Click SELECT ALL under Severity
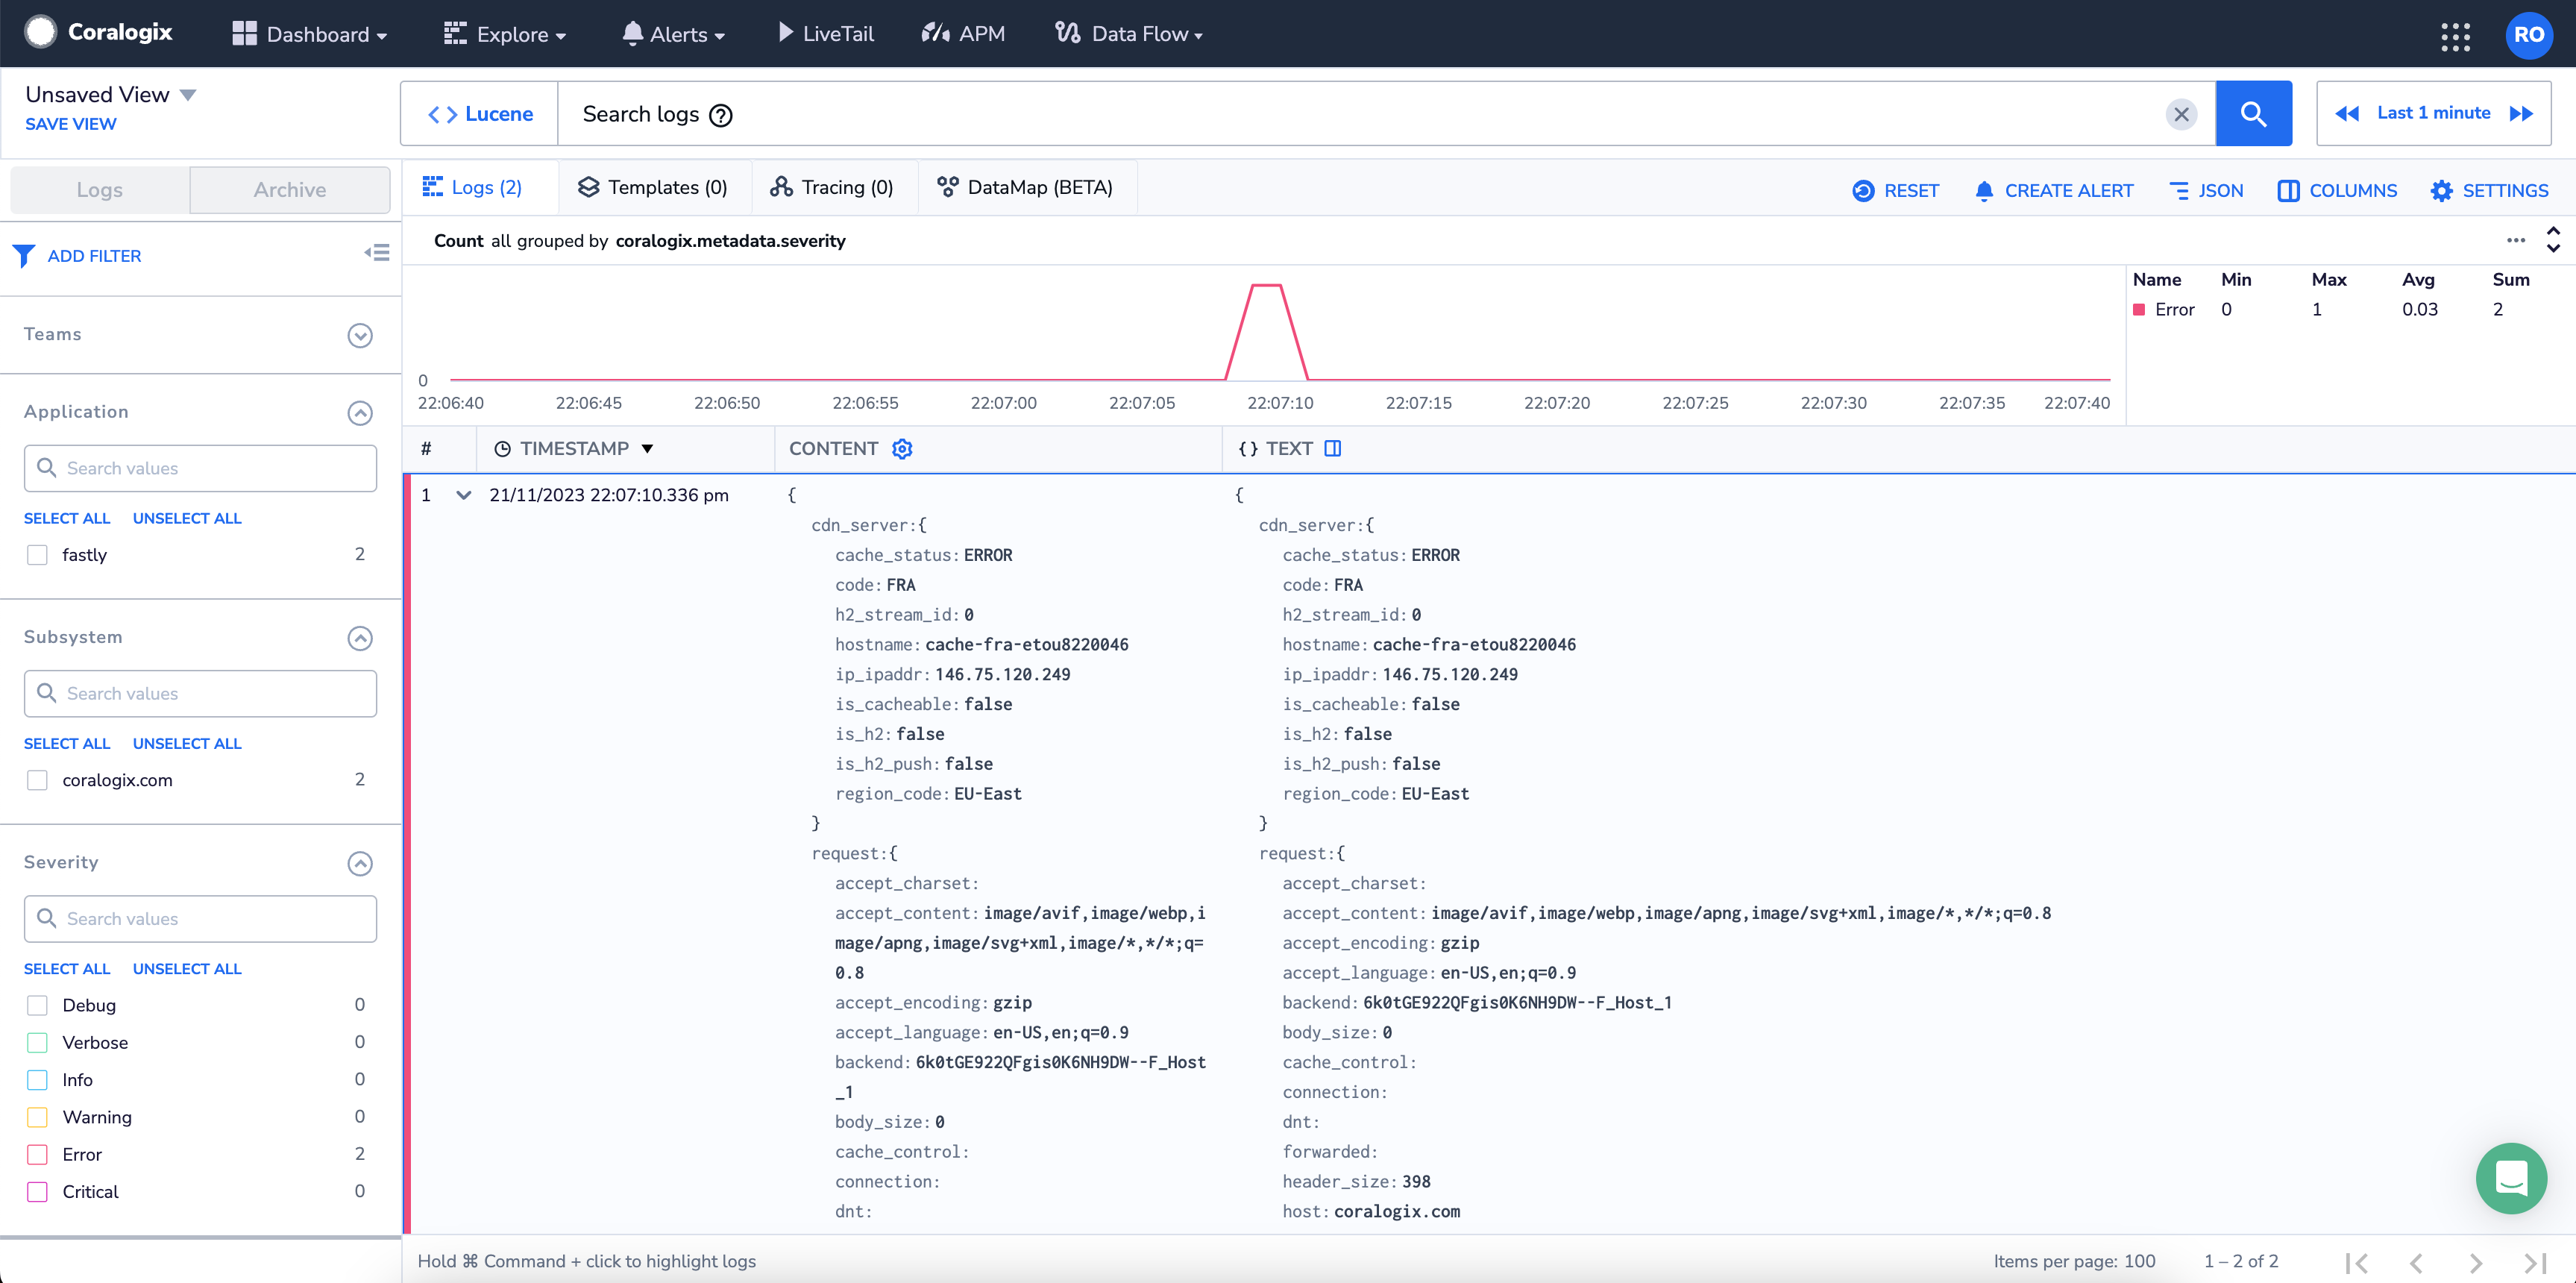This screenshot has width=2576, height=1283. point(67,968)
